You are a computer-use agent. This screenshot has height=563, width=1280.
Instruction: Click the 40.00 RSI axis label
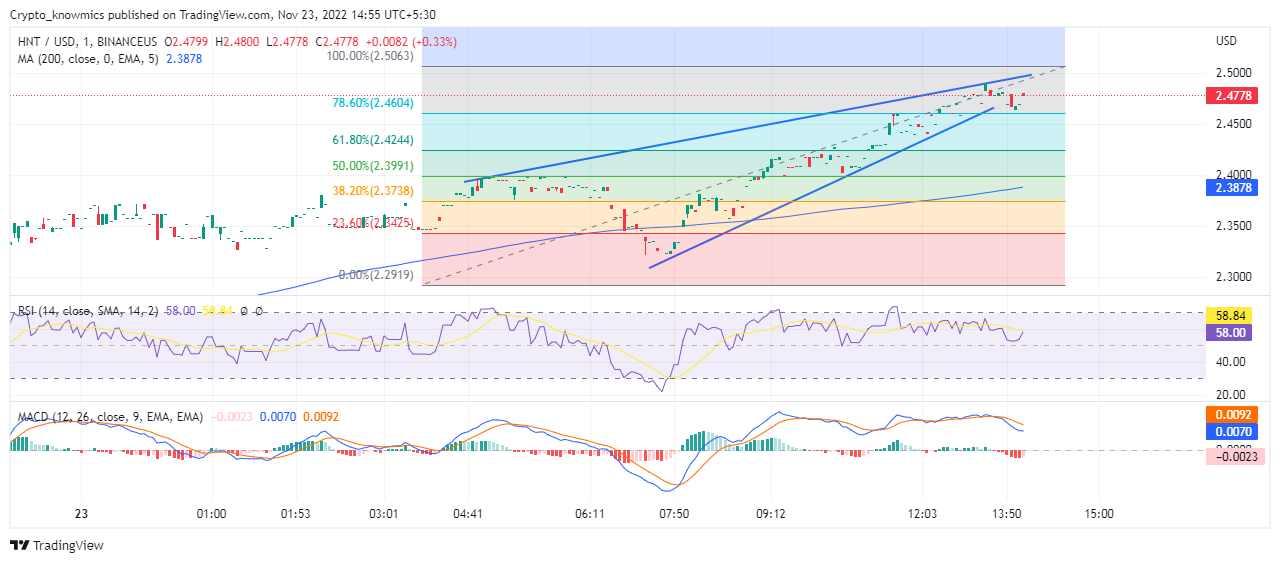(1229, 362)
